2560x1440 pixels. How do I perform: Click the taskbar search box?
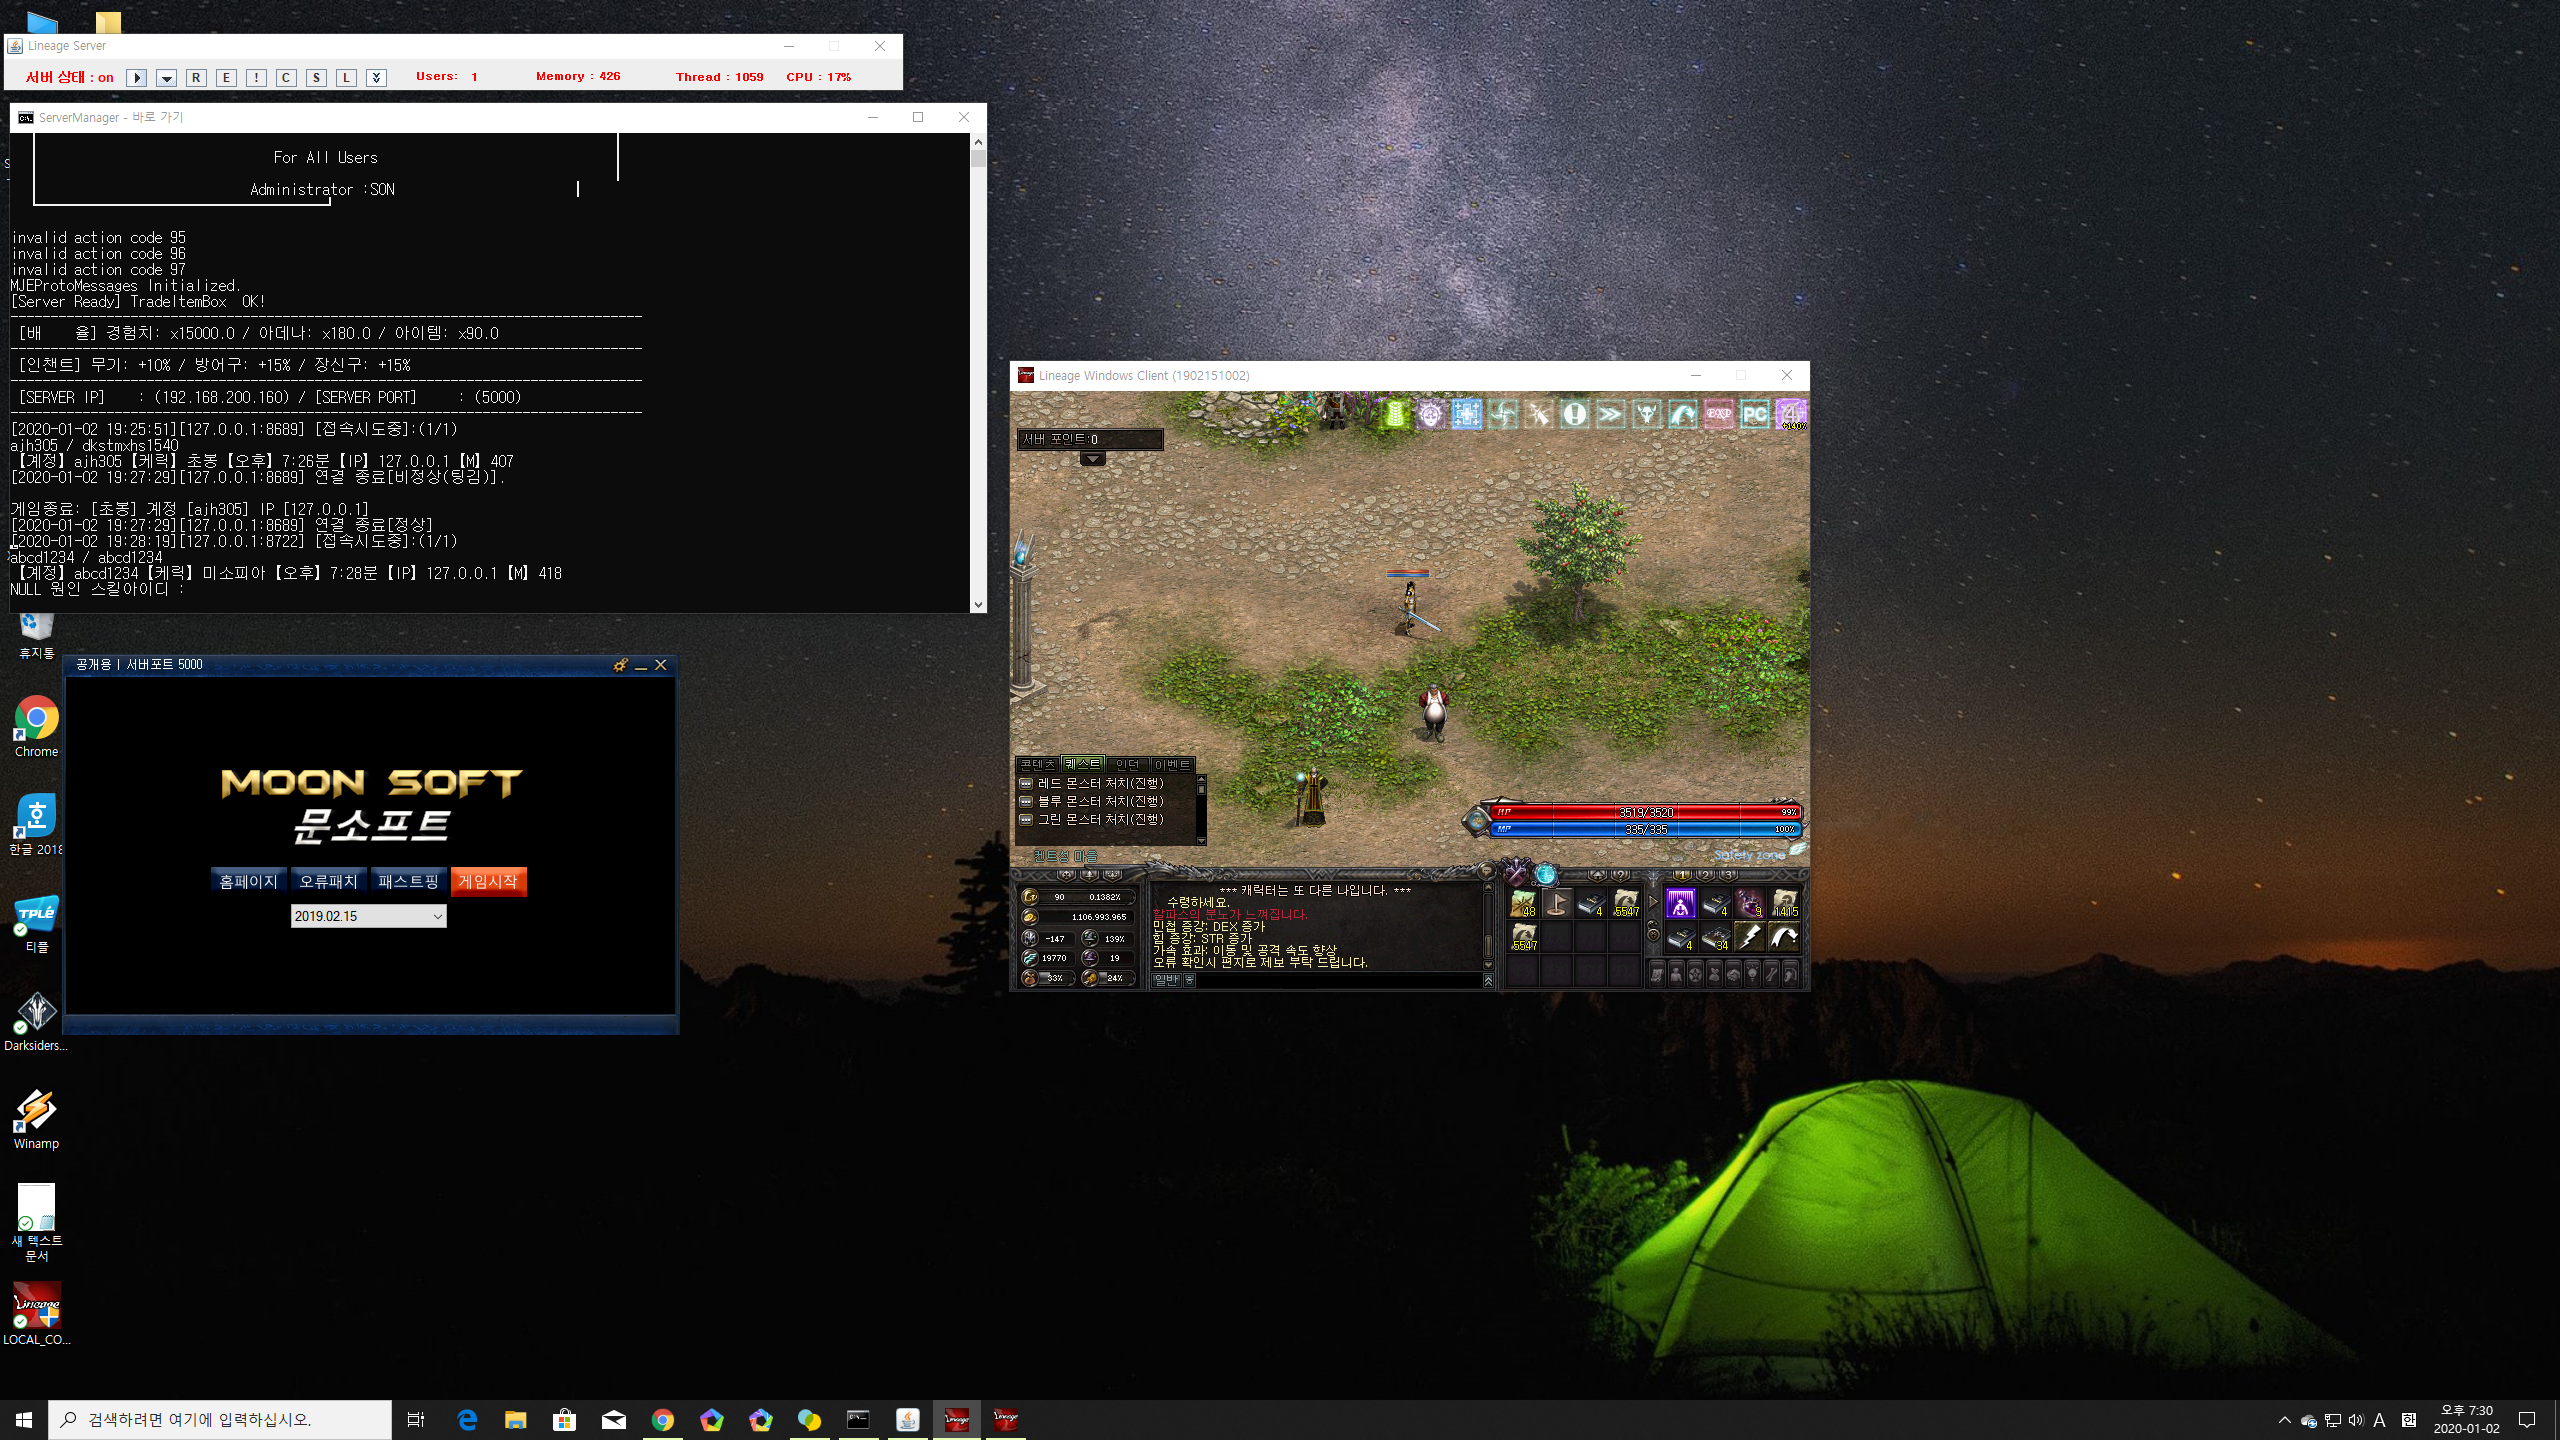pos(220,1419)
